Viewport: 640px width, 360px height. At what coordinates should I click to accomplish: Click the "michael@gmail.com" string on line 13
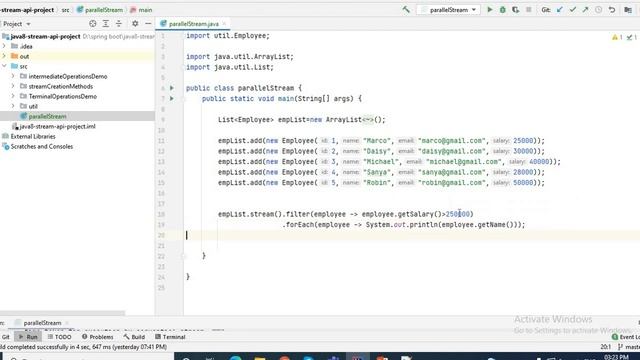pyautogui.click(x=464, y=162)
